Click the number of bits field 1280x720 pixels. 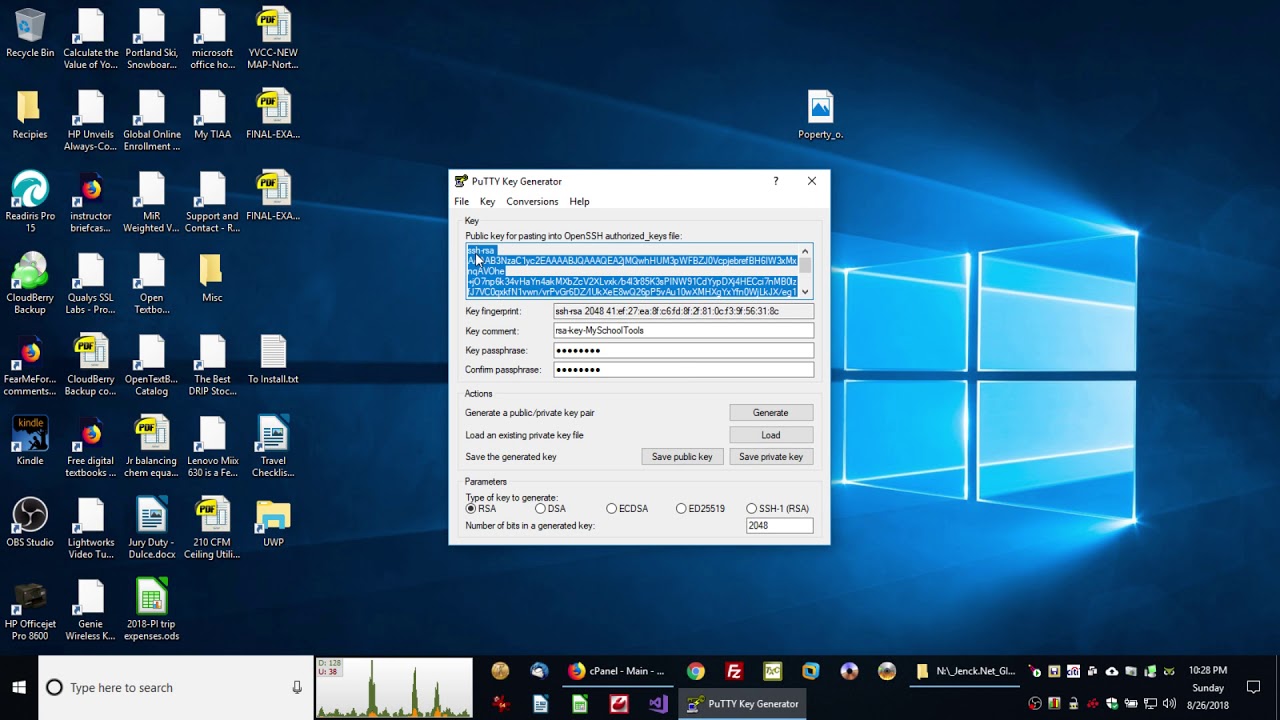779,526
